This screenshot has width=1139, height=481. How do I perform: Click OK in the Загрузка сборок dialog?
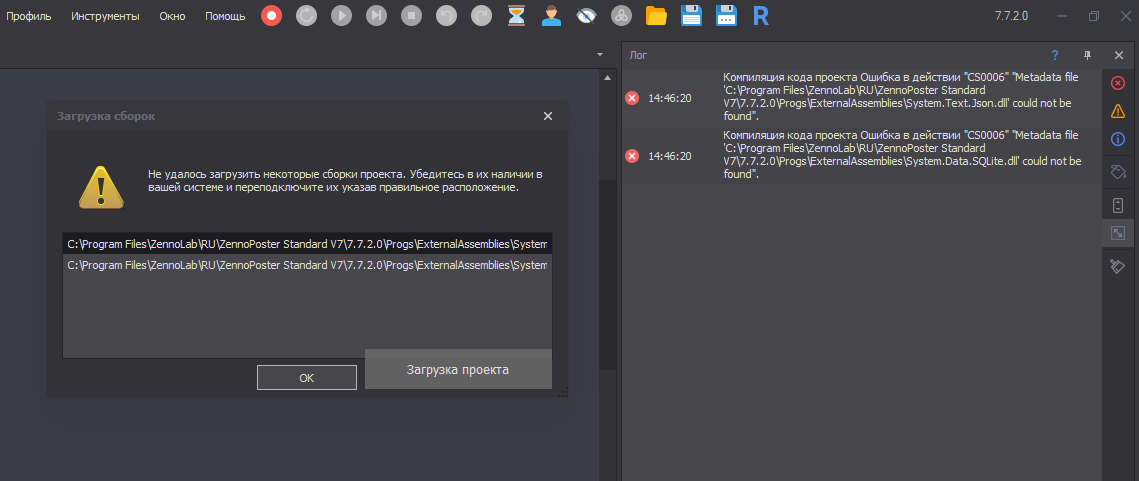point(307,378)
